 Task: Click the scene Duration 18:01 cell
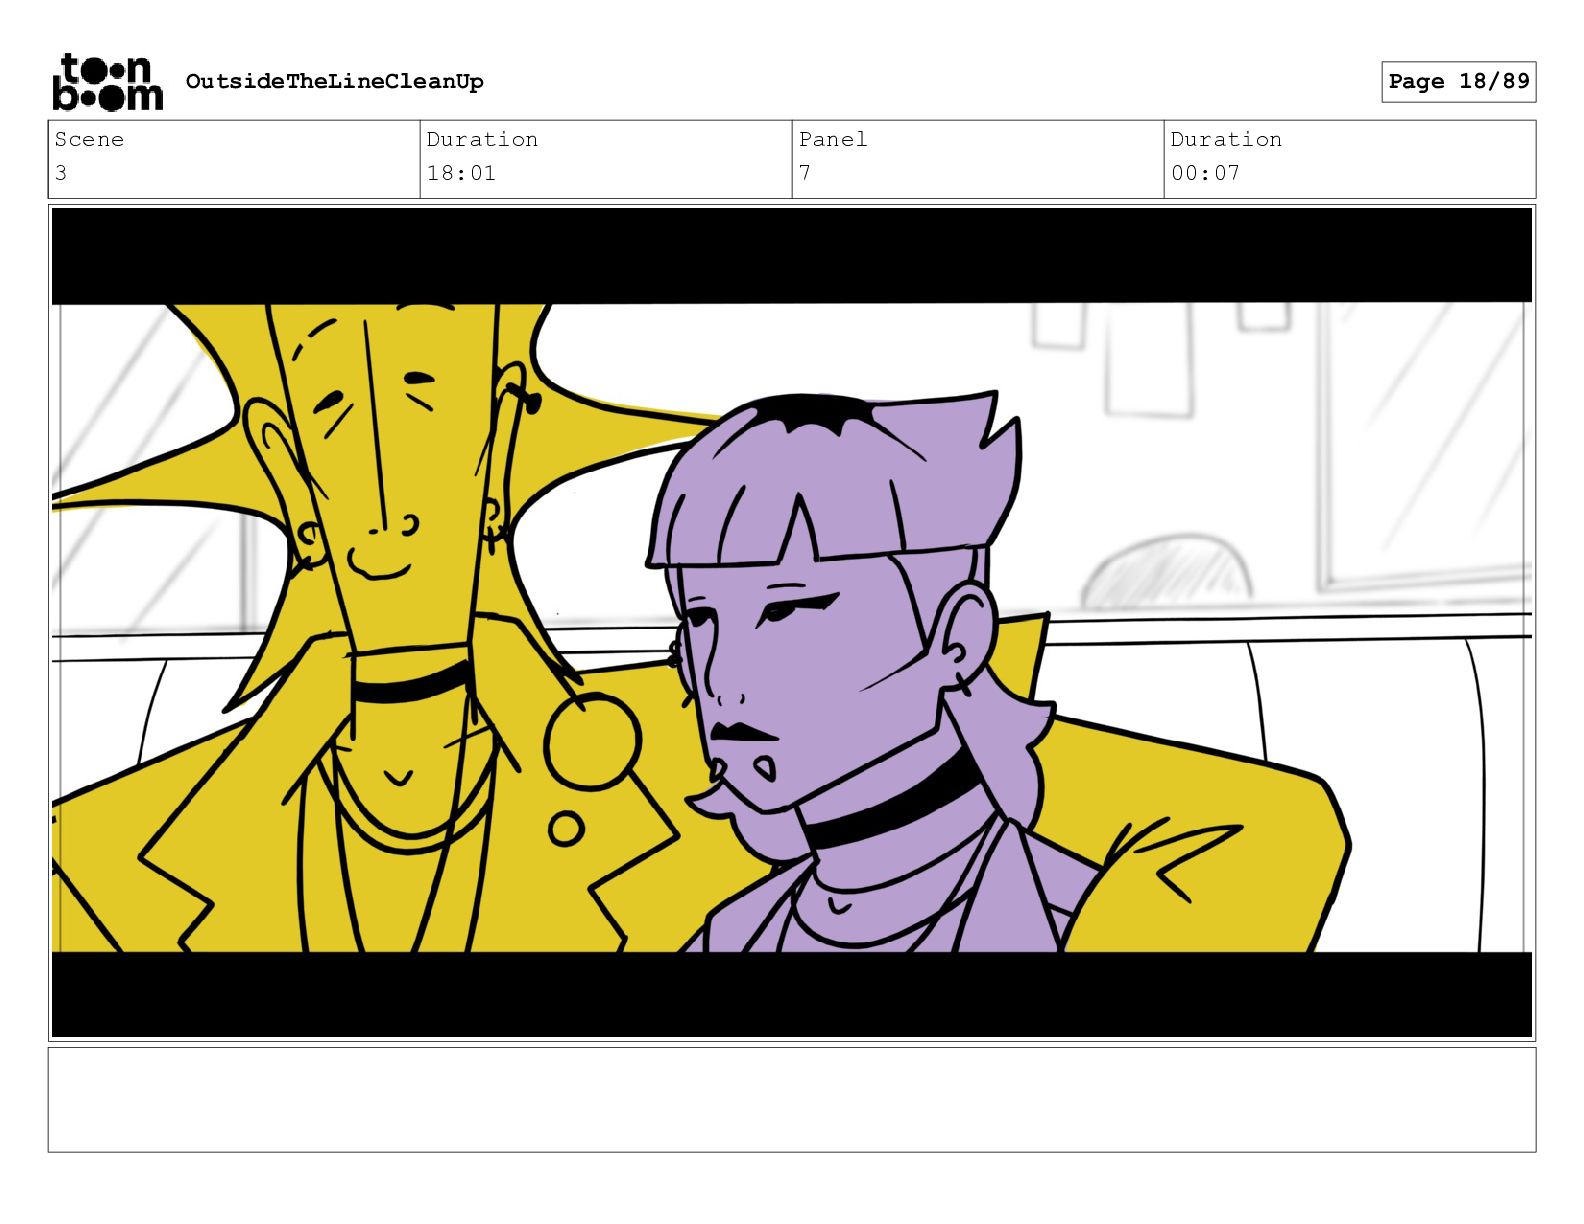[x=606, y=159]
